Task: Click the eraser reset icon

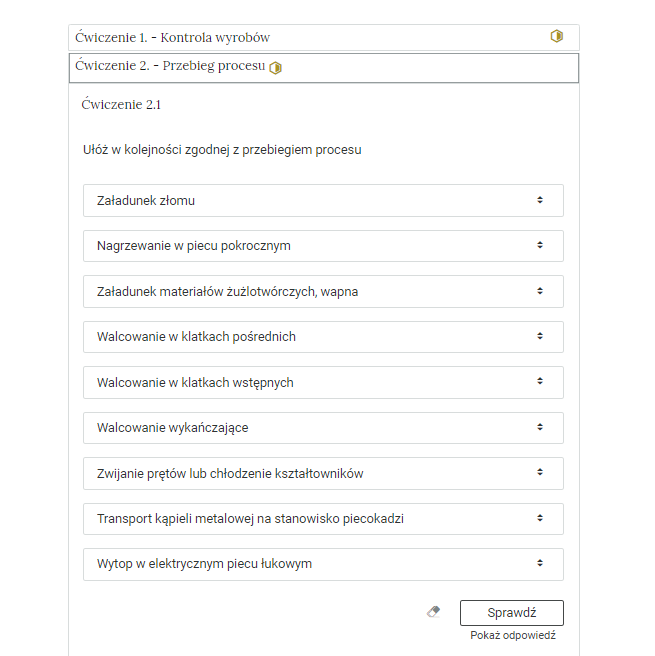Action: click(433, 612)
